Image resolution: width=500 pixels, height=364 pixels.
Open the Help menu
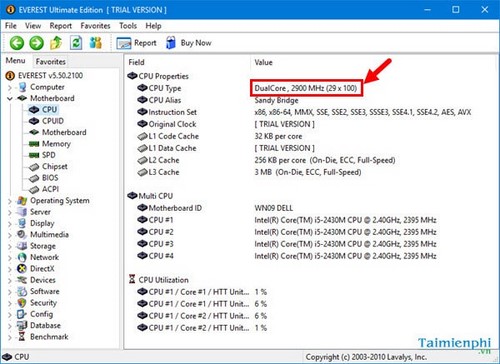[x=153, y=26]
